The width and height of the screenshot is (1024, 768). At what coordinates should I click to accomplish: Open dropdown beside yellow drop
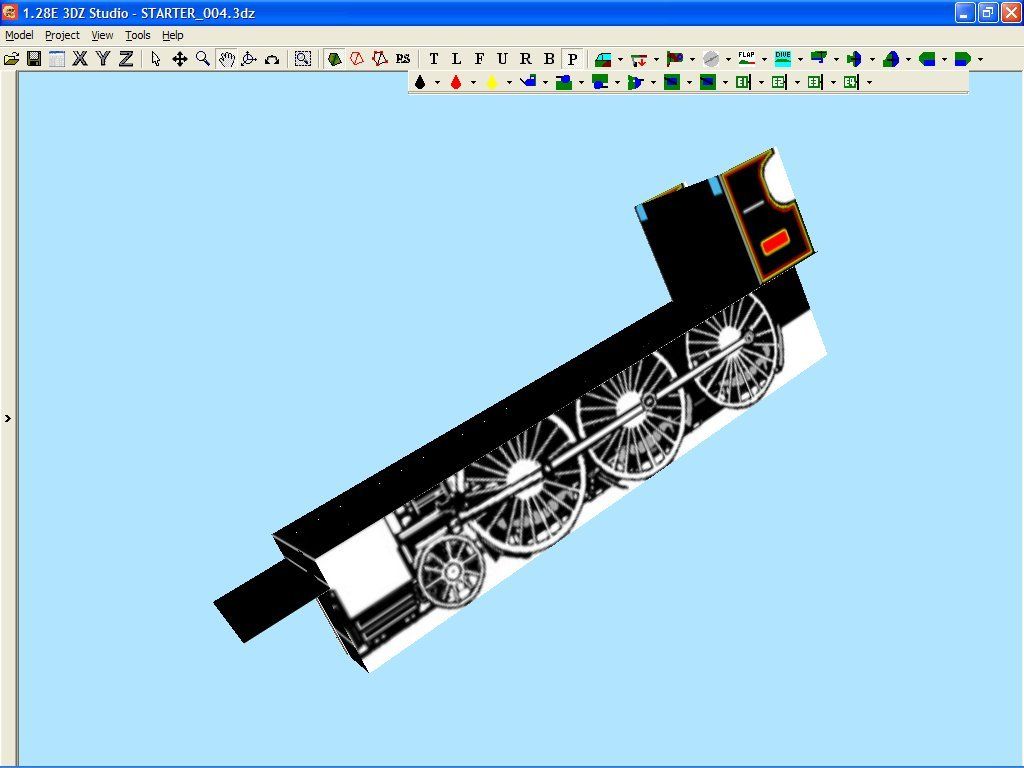509,82
